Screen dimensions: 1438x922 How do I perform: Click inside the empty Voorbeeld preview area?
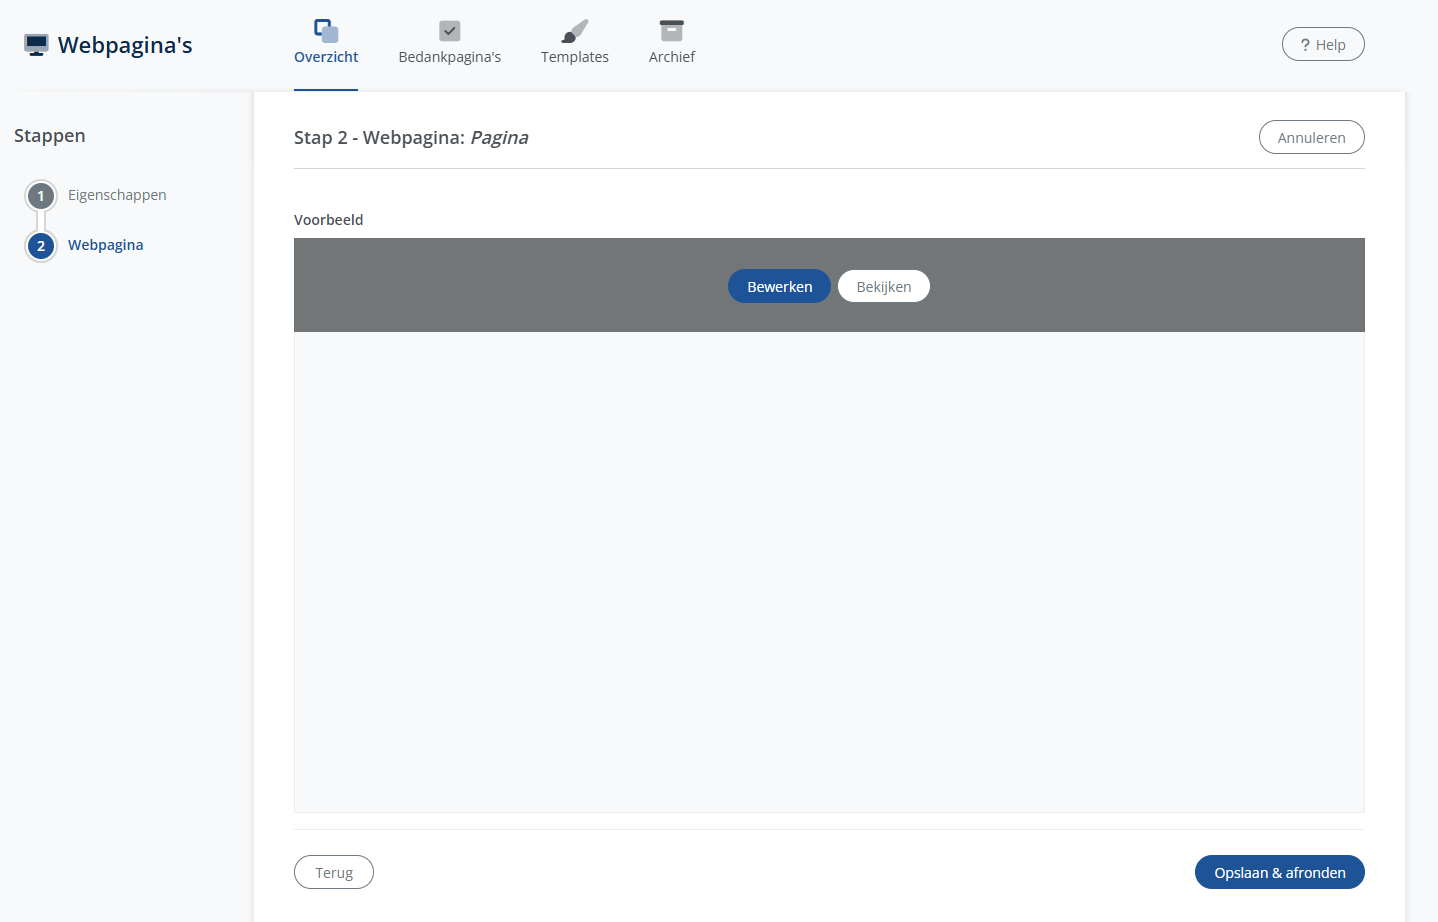point(829,572)
